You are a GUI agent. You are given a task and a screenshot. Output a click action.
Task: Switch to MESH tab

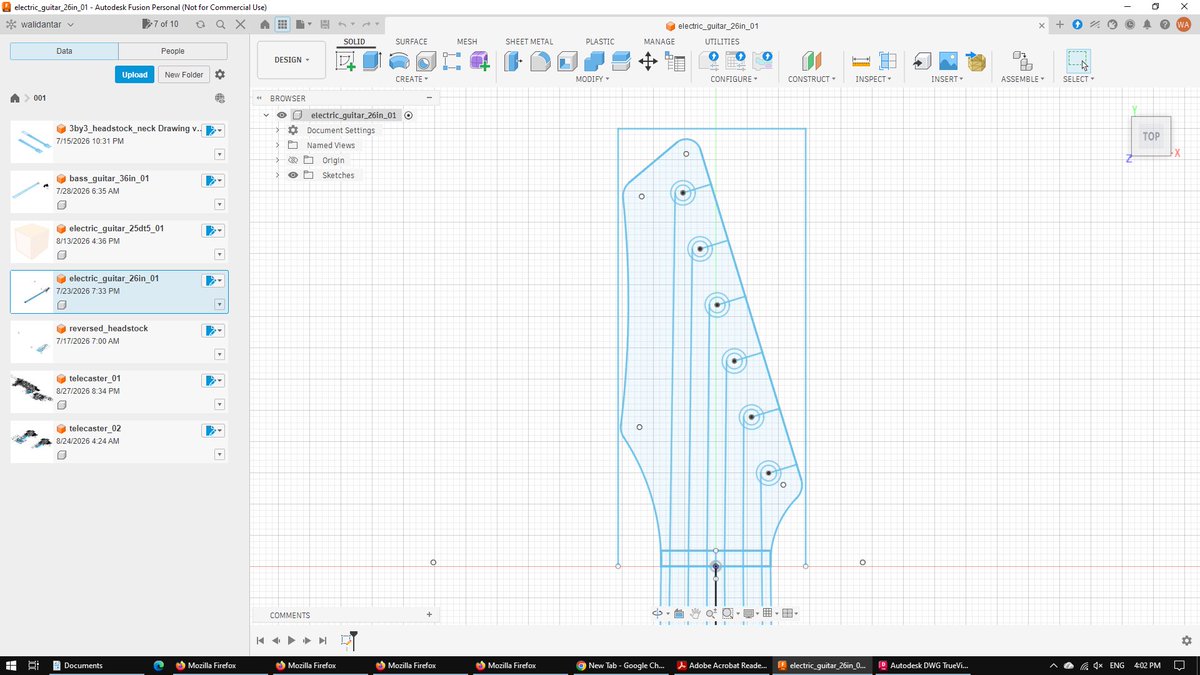coord(467,41)
